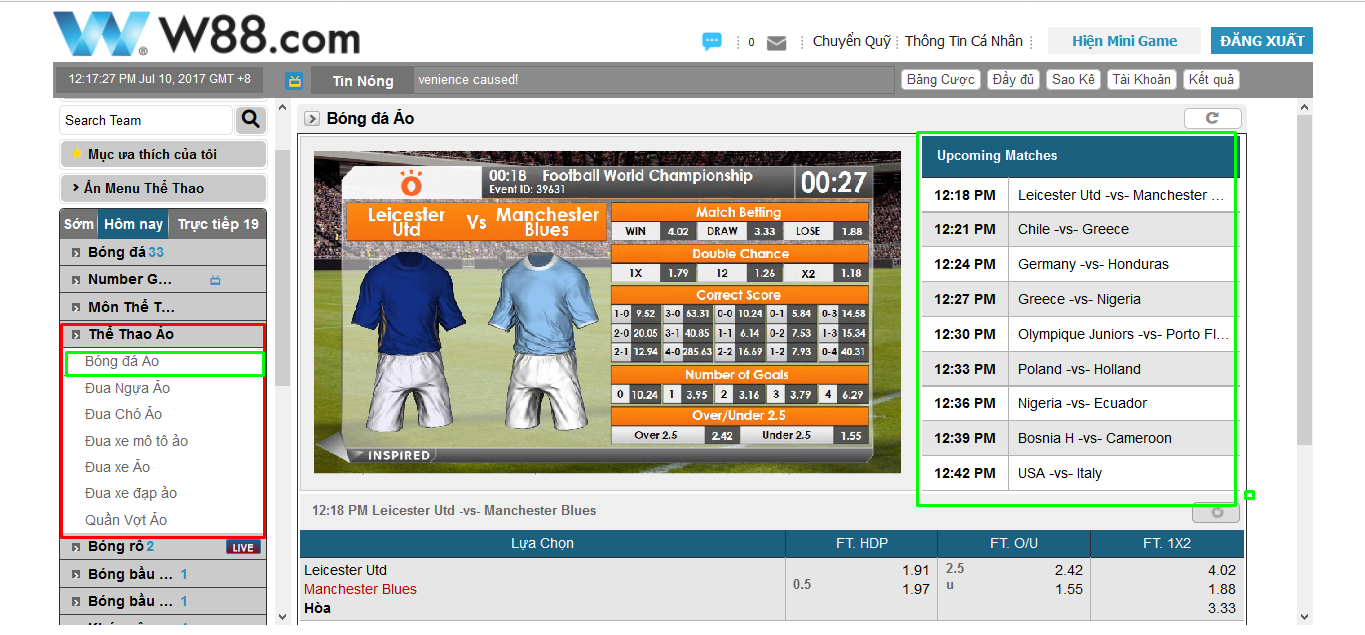Collapse sidebar with Ẩn Menu Thể Thao
The height and width of the screenshot is (635, 1365).
coord(163,188)
